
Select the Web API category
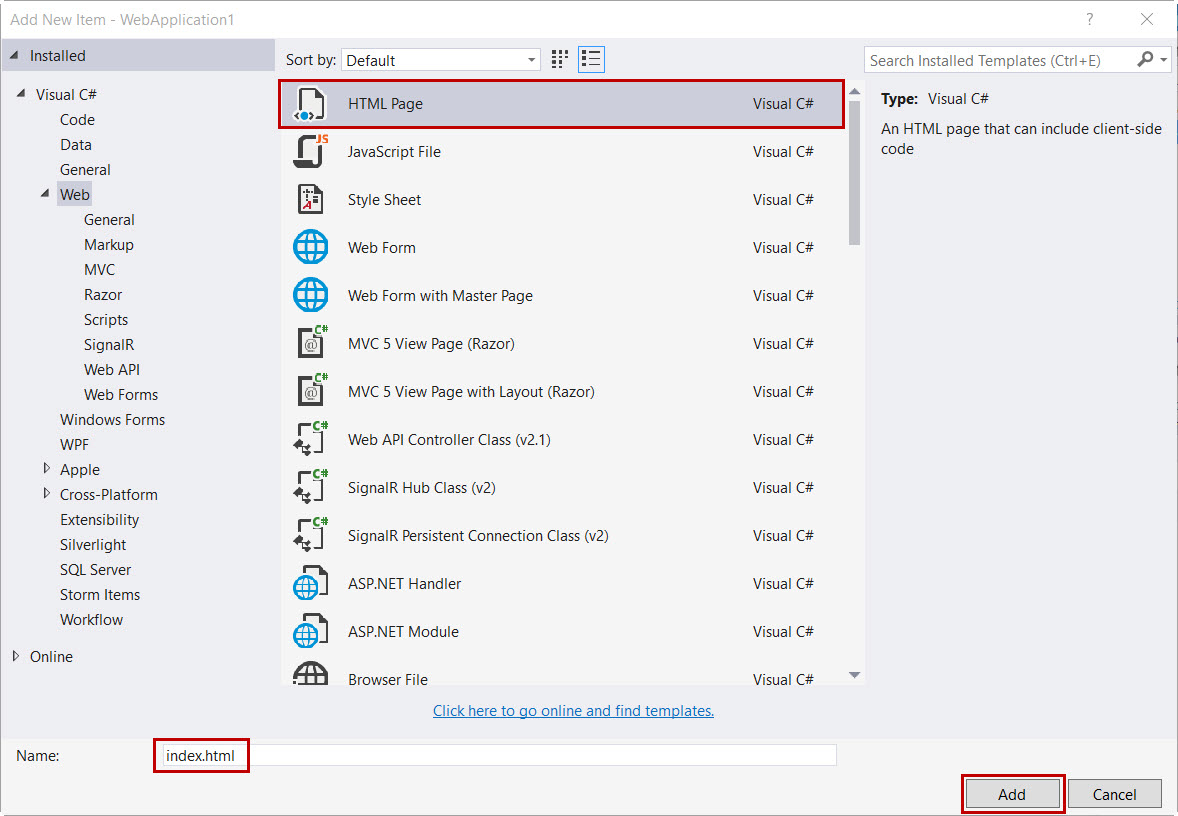[112, 369]
